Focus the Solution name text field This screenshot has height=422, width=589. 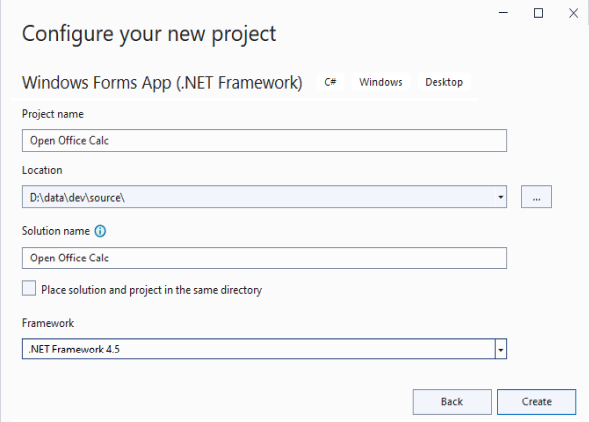pyautogui.click(x=264, y=258)
